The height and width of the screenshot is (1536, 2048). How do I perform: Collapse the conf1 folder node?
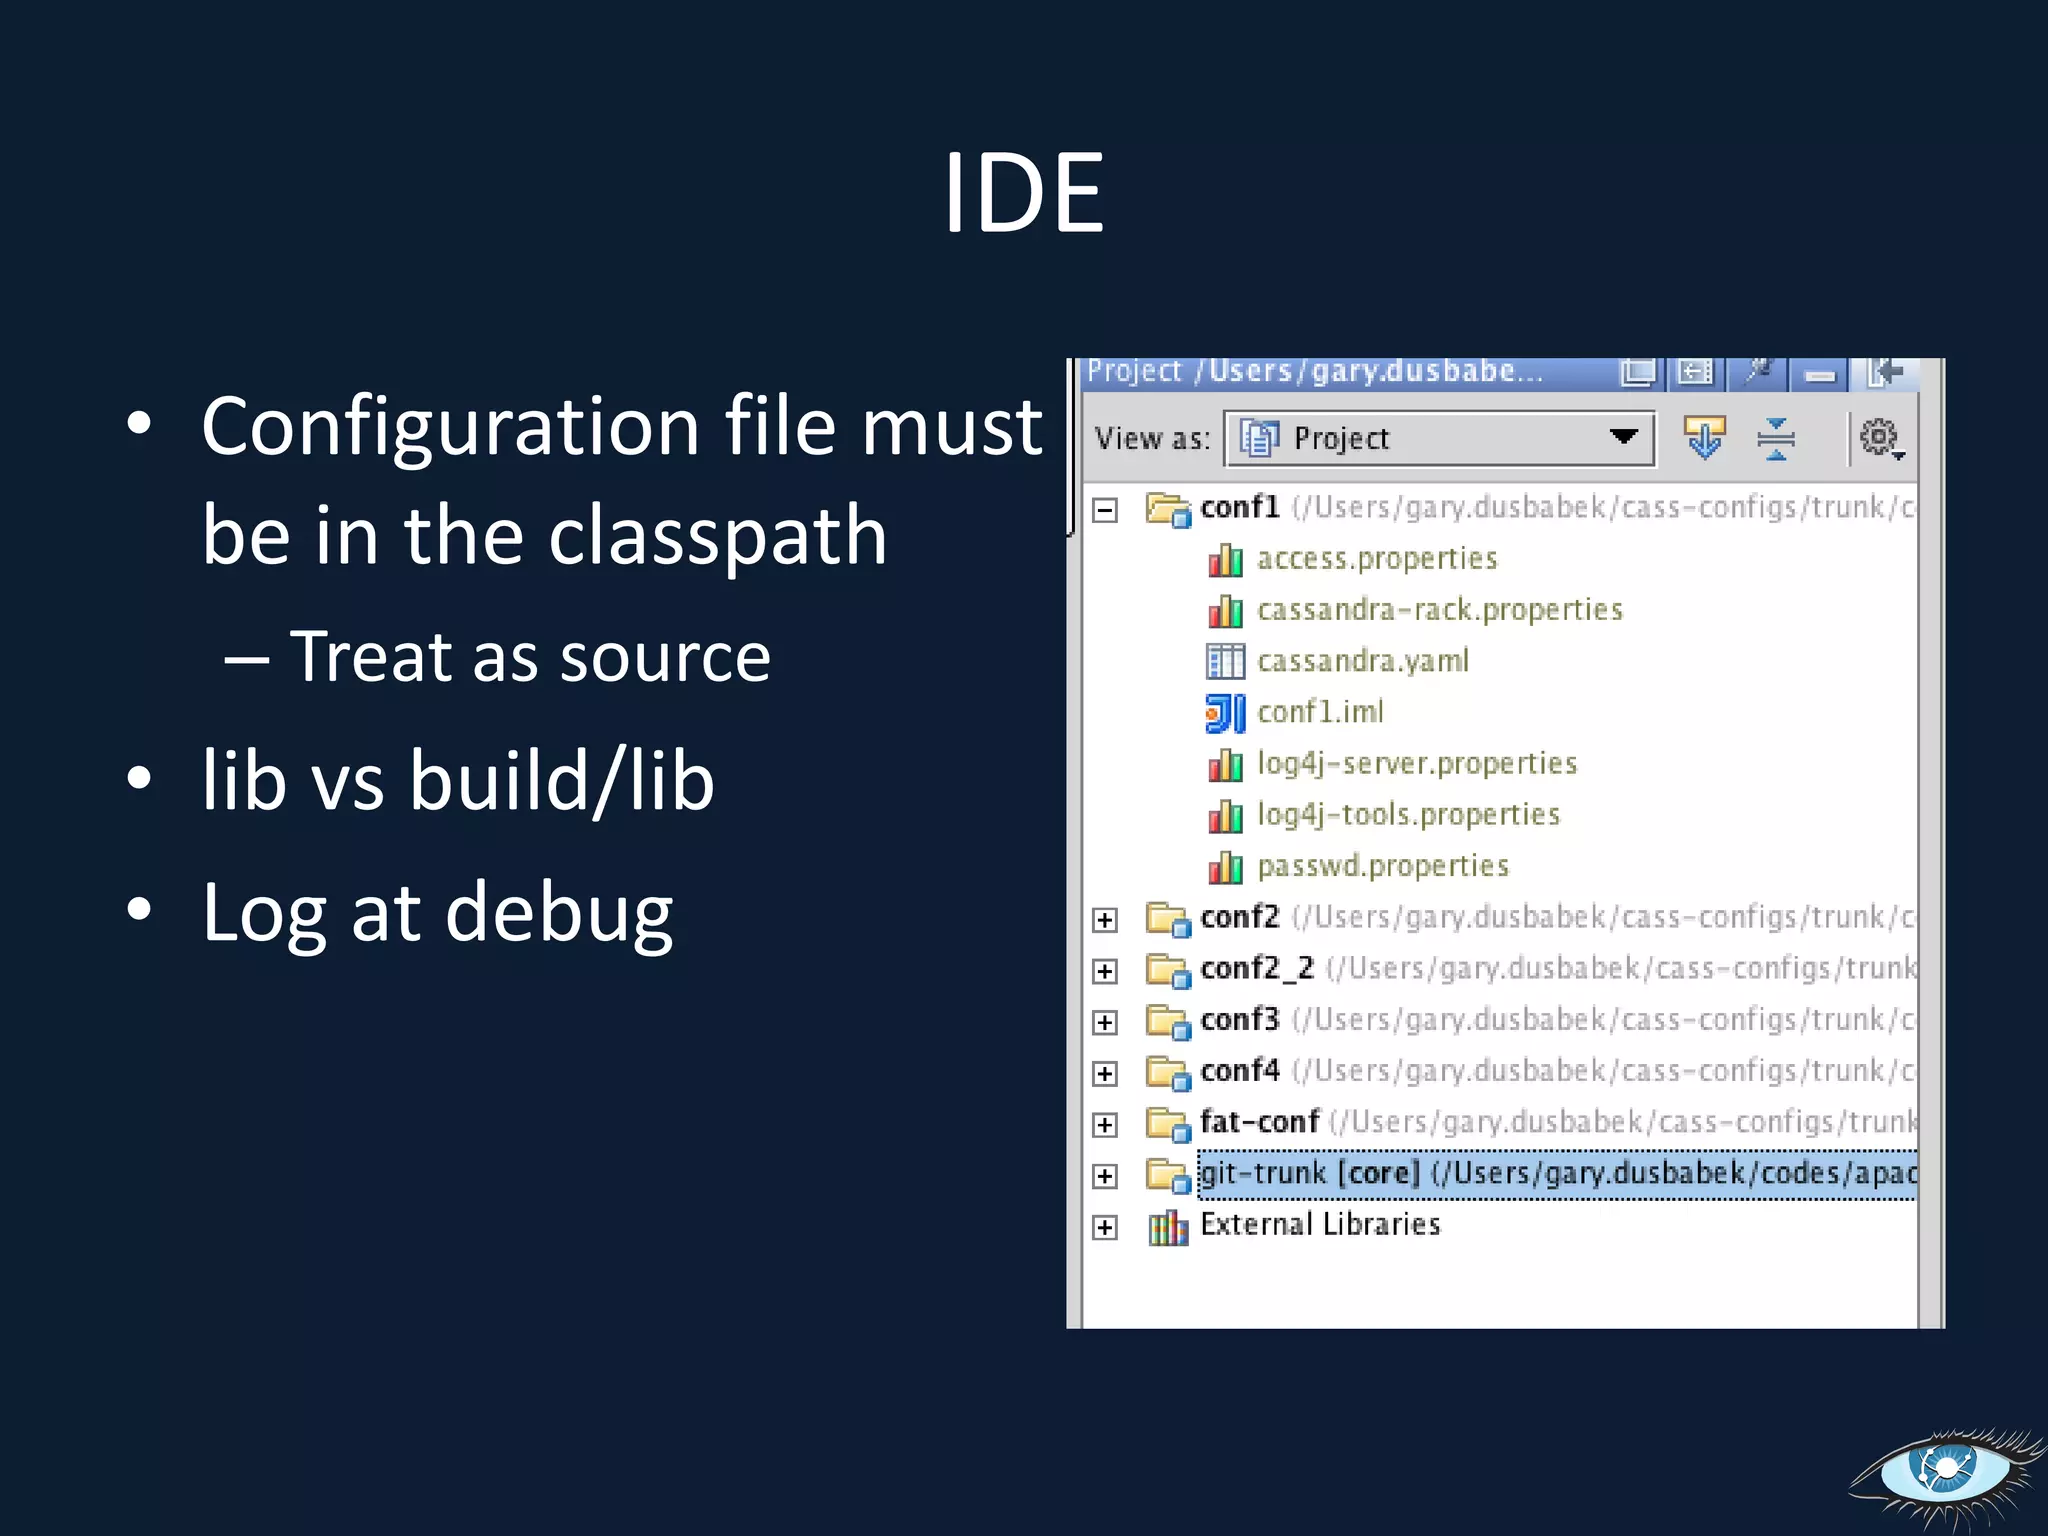(1105, 510)
